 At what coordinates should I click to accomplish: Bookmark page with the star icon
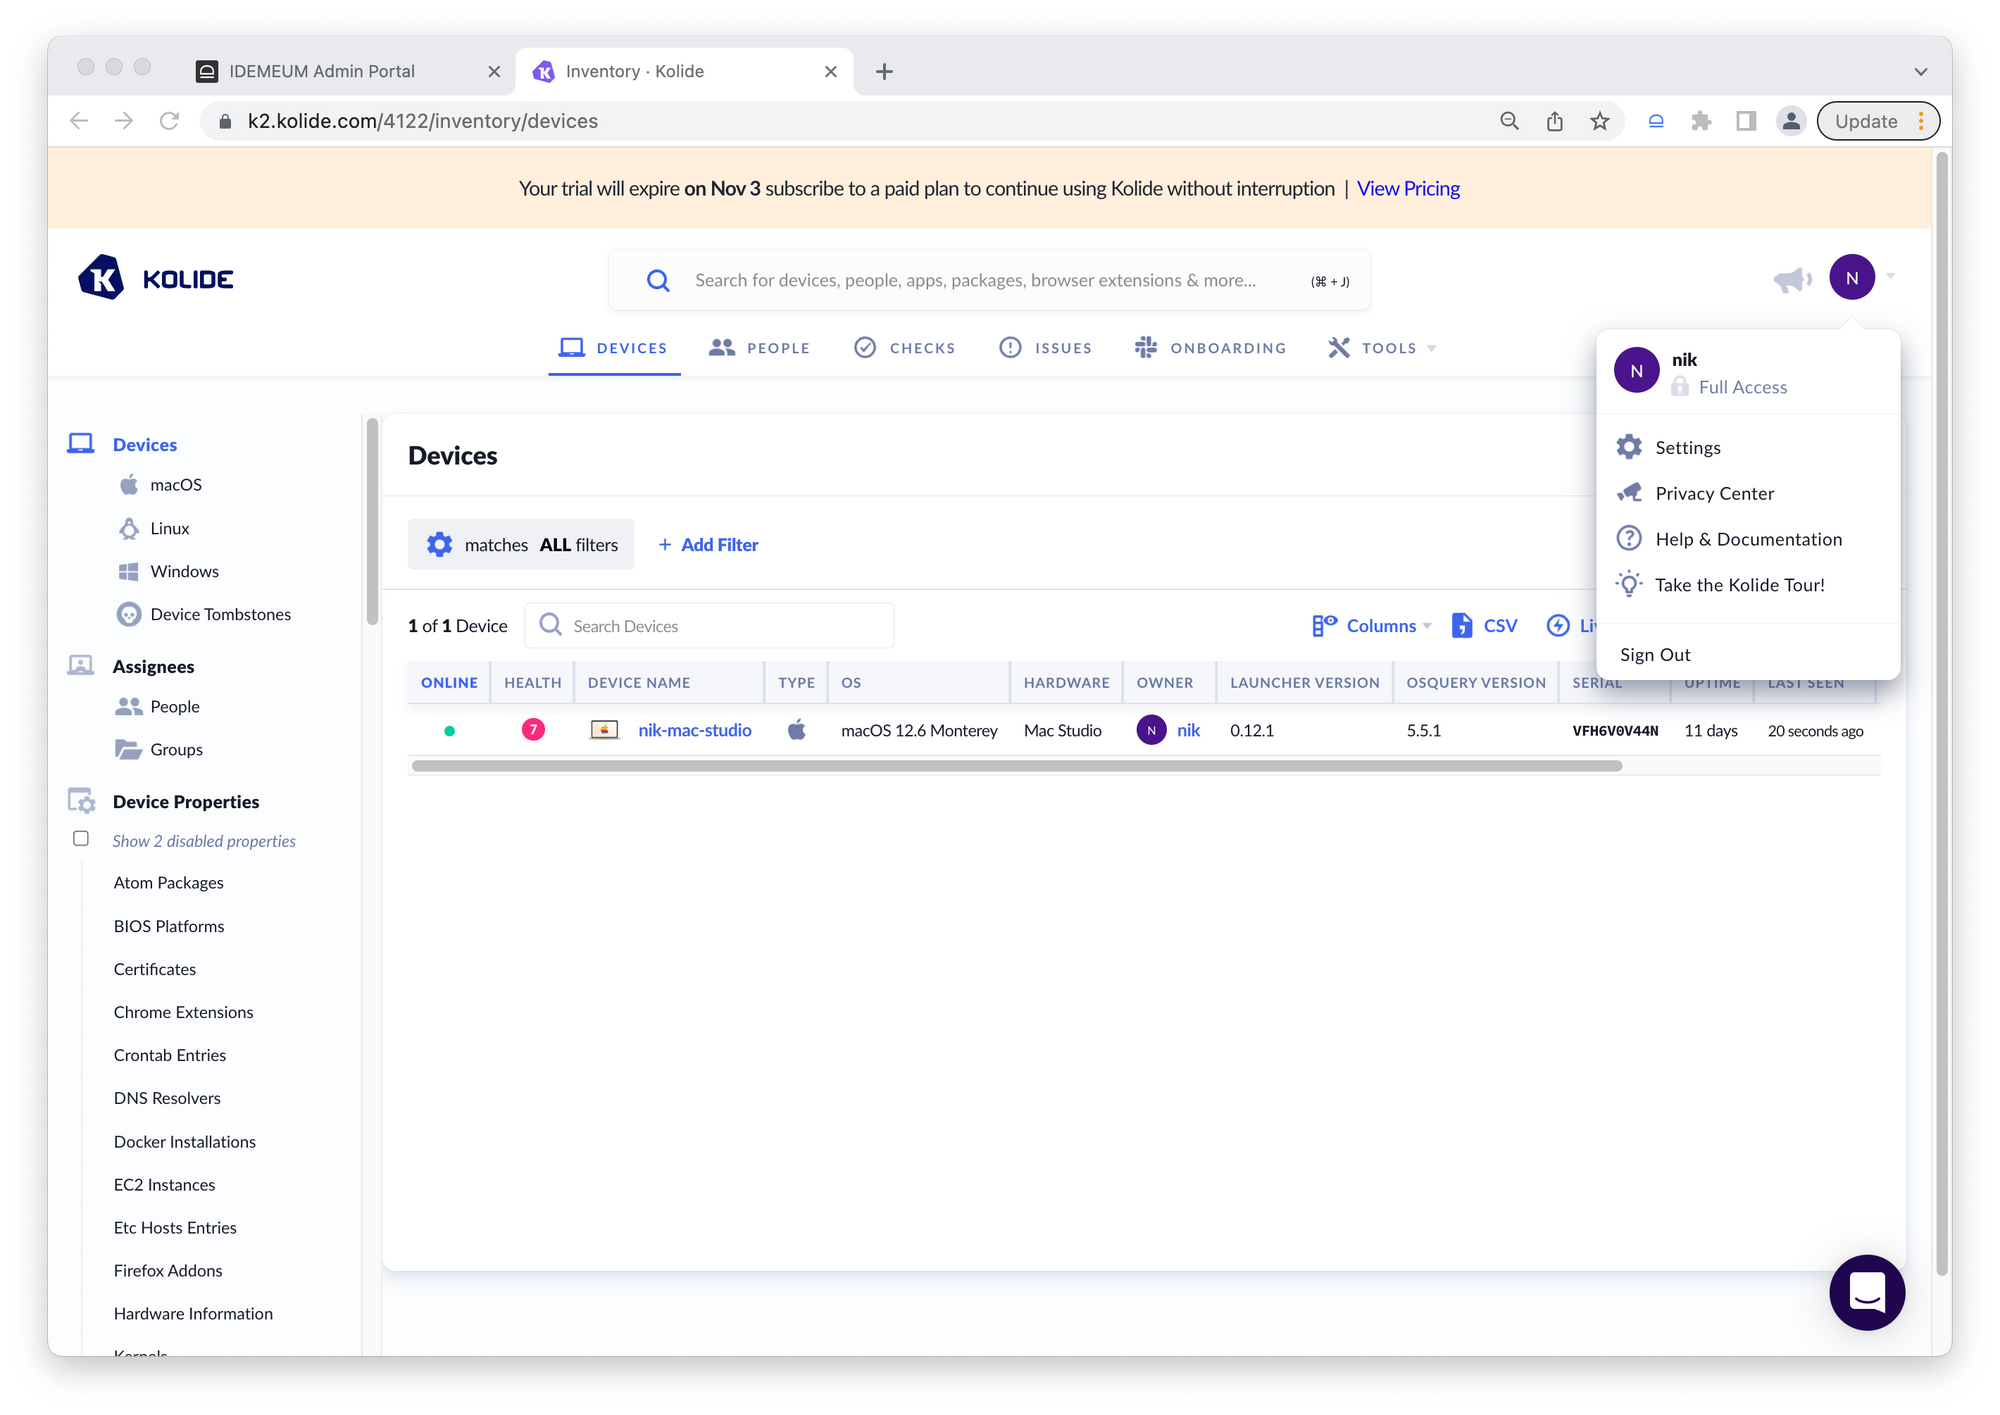click(1600, 121)
